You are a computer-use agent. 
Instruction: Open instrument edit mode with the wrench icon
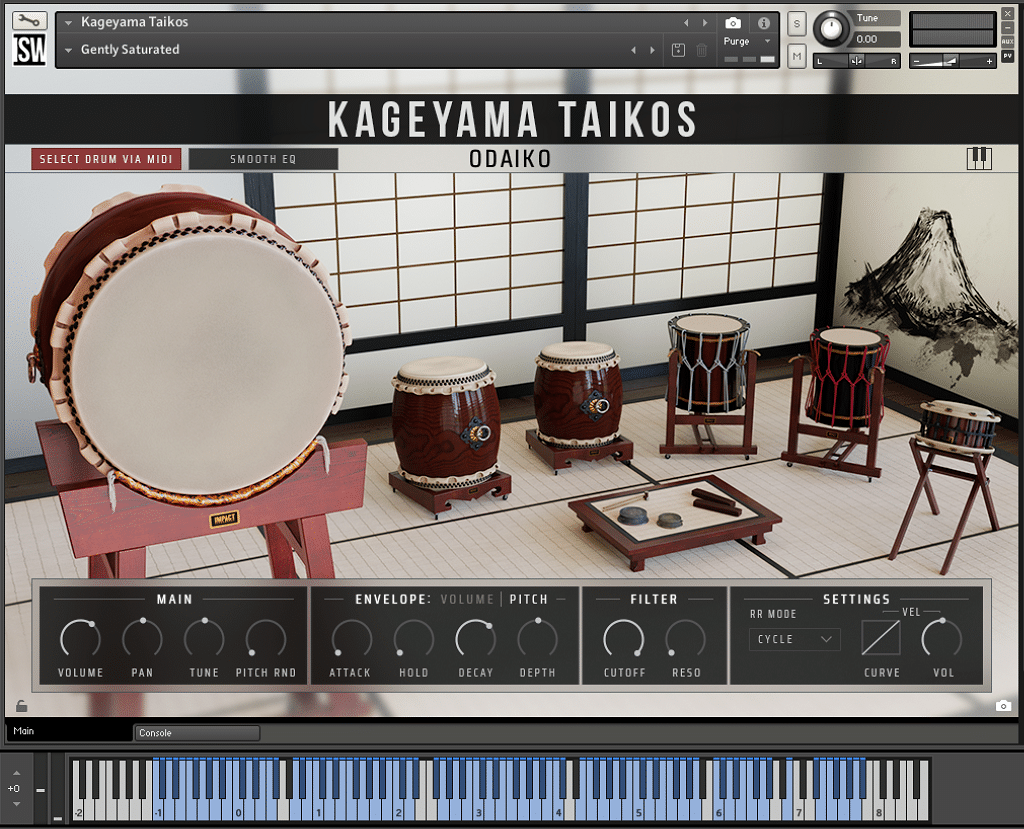tap(29, 21)
